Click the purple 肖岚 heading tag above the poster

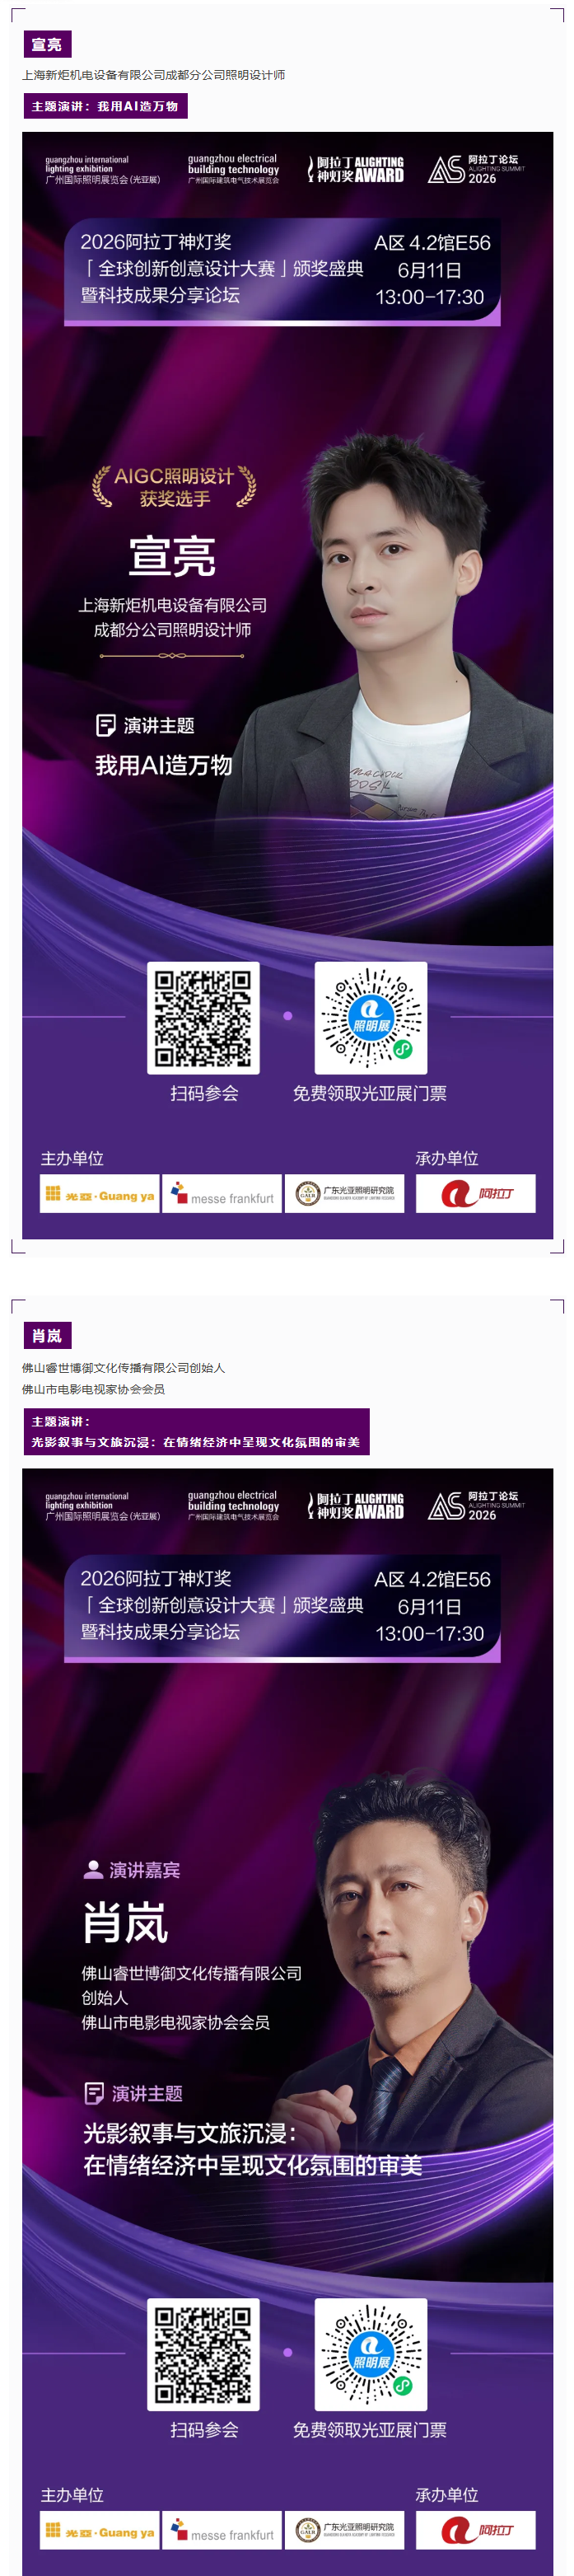pyautogui.click(x=47, y=1335)
